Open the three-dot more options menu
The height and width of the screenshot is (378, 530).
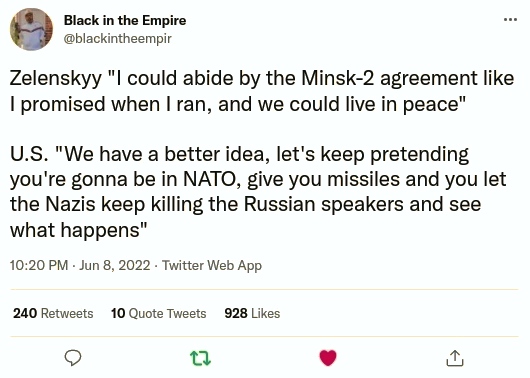tap(510, 20)
